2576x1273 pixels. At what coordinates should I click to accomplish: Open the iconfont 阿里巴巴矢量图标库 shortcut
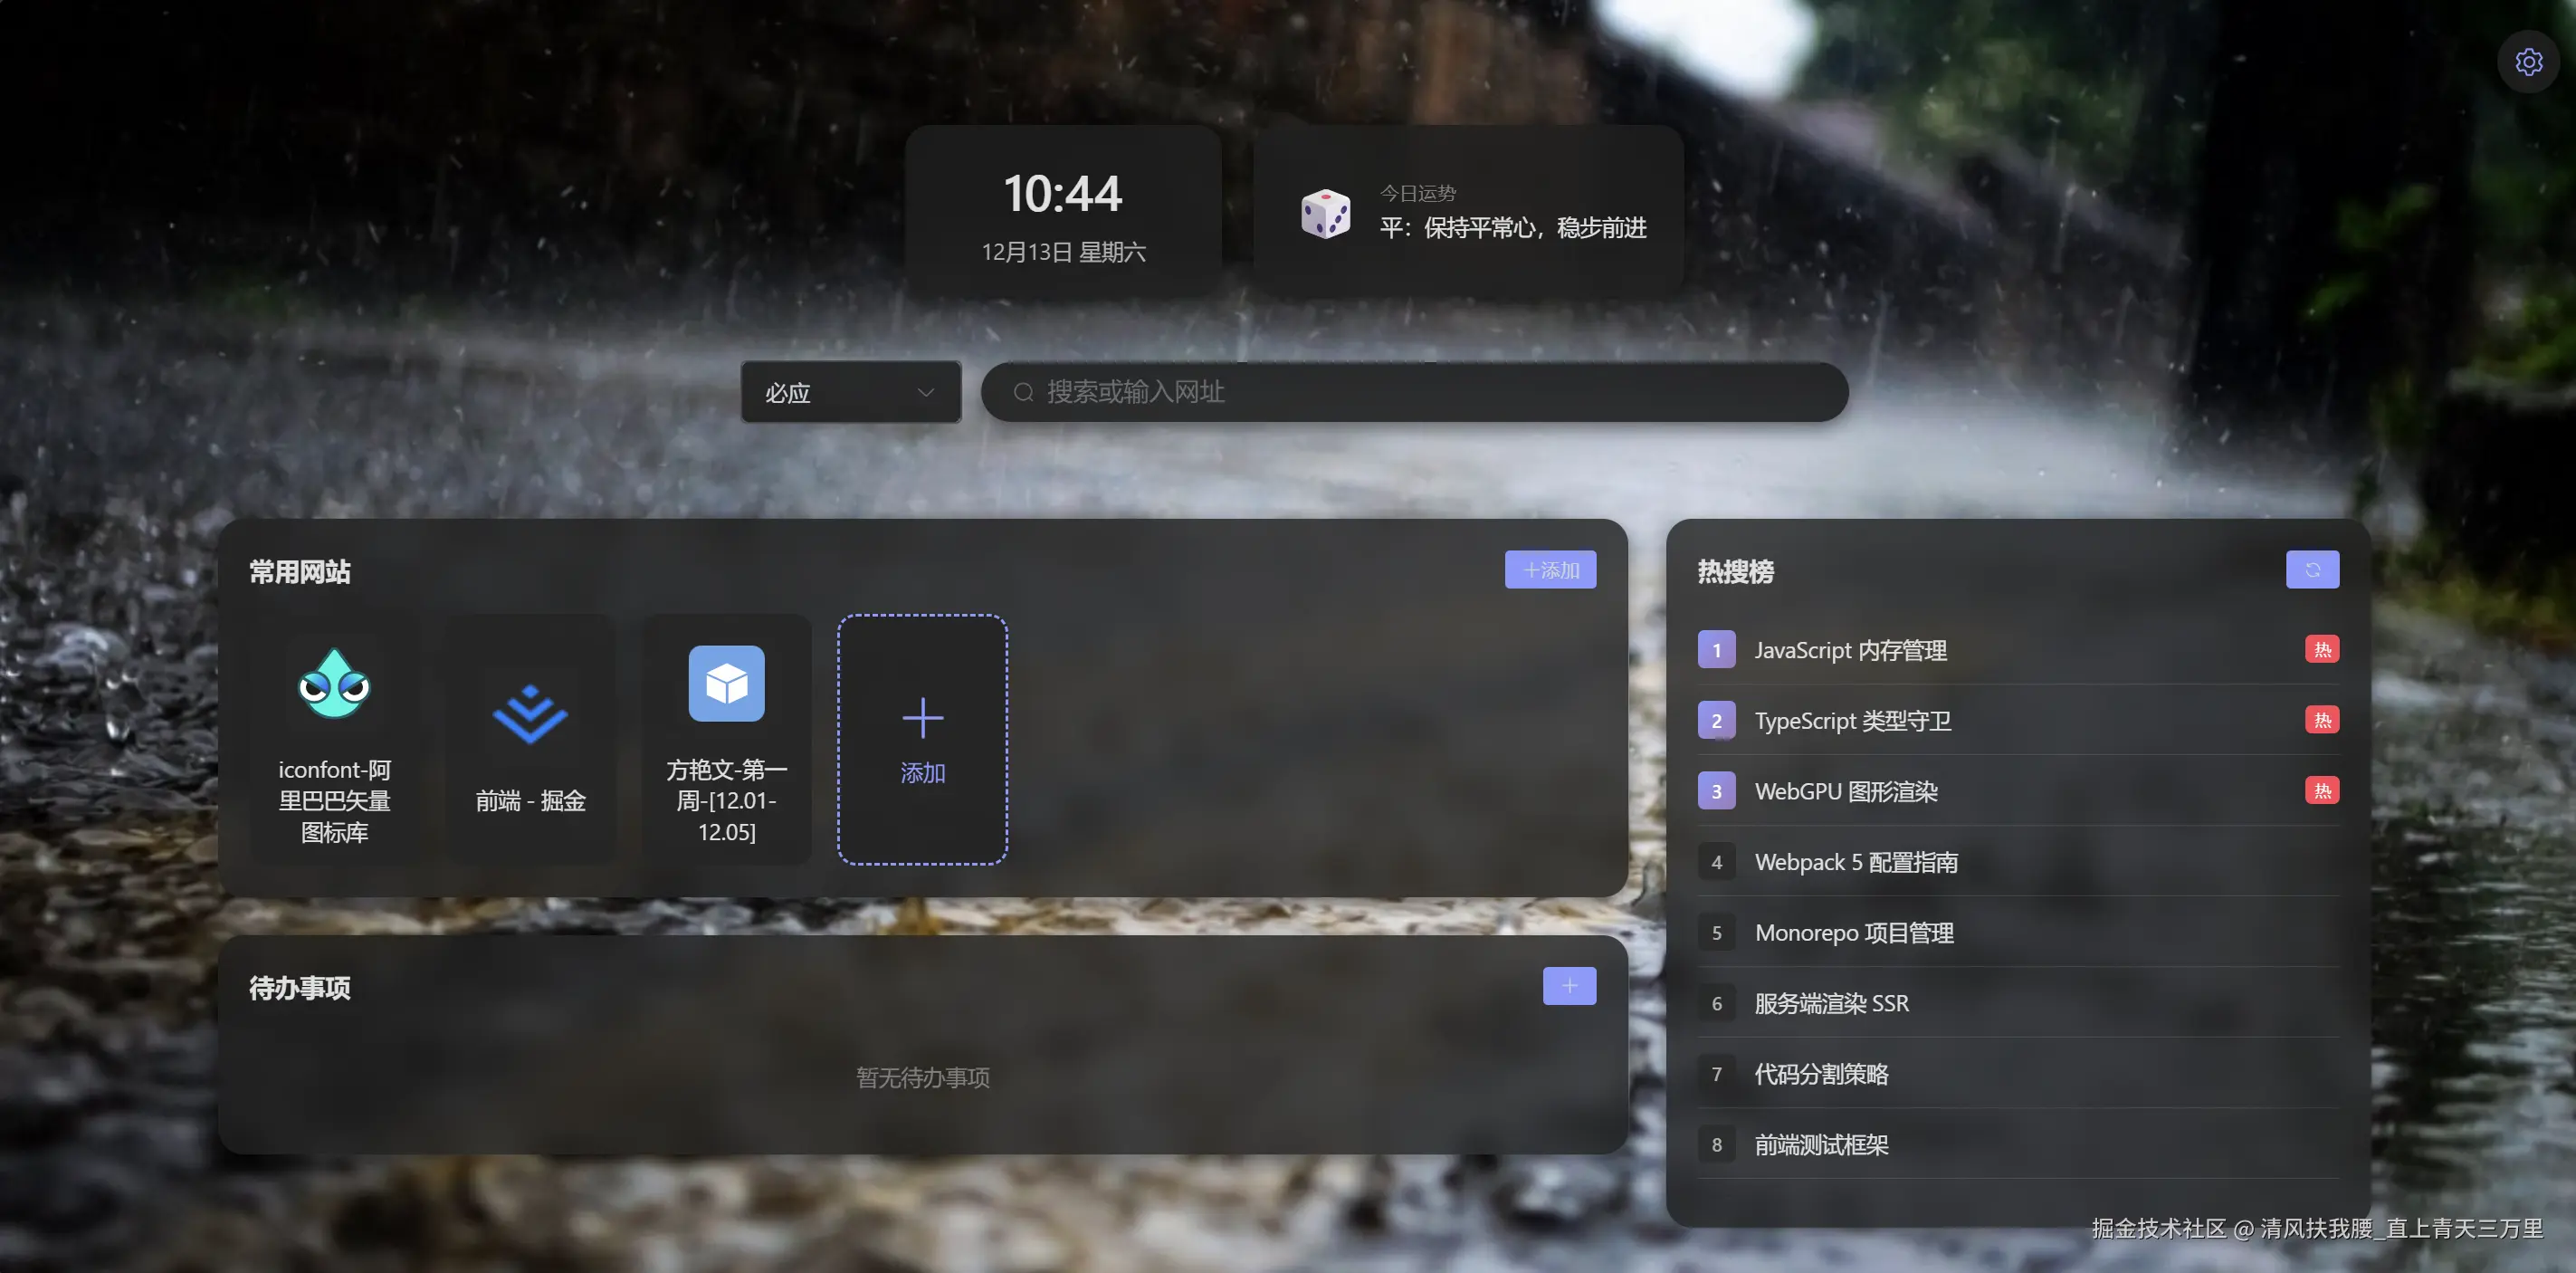pos(334,740)
